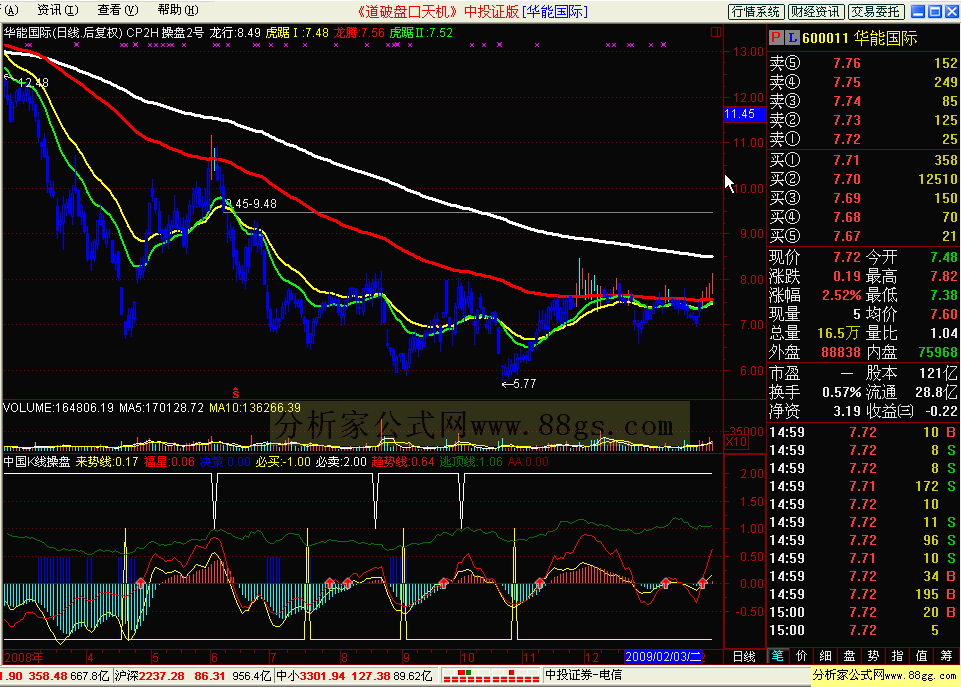This screenshot has width=961, height=687.
Task: Maximize the window with the blue restore button
Action: pyautogui.click(x=935, y=11)
